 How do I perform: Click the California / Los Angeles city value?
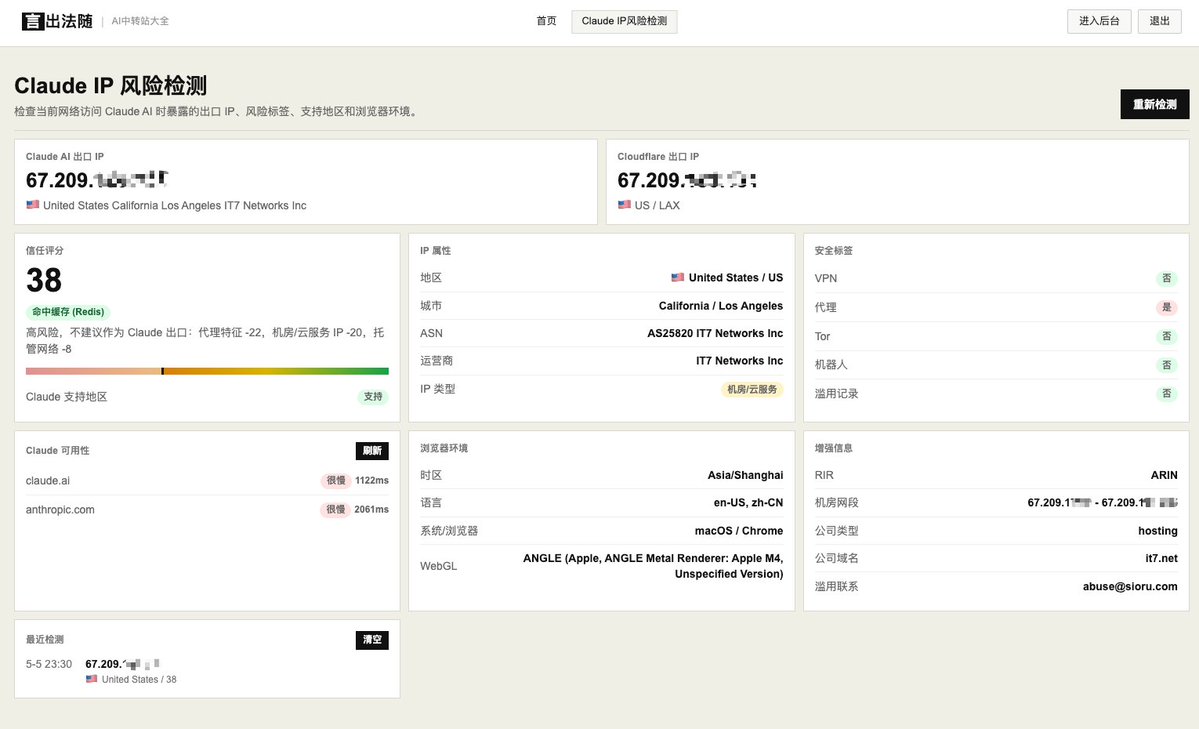pos(721,306)
